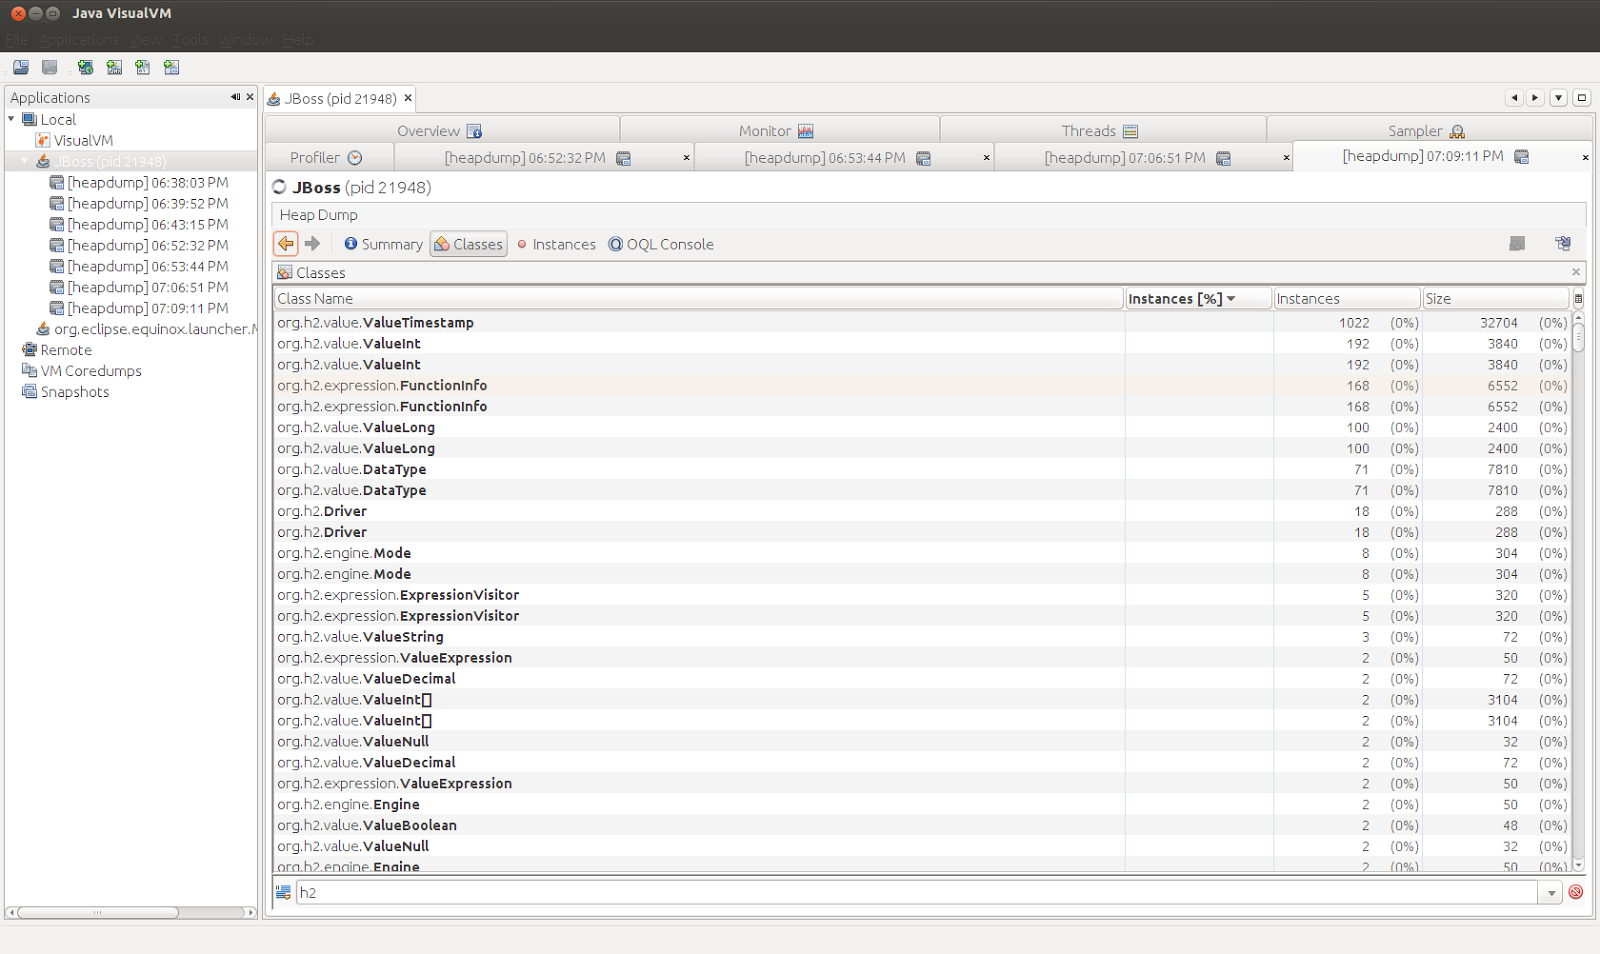The width and height of the screenshot is (1600, 954).
Task: Open the table column chooser icon
Action: (1578, 298)
